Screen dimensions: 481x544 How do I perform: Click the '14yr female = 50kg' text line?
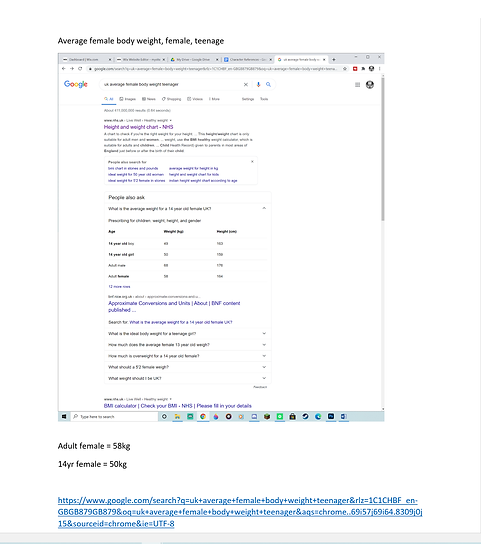92,464
